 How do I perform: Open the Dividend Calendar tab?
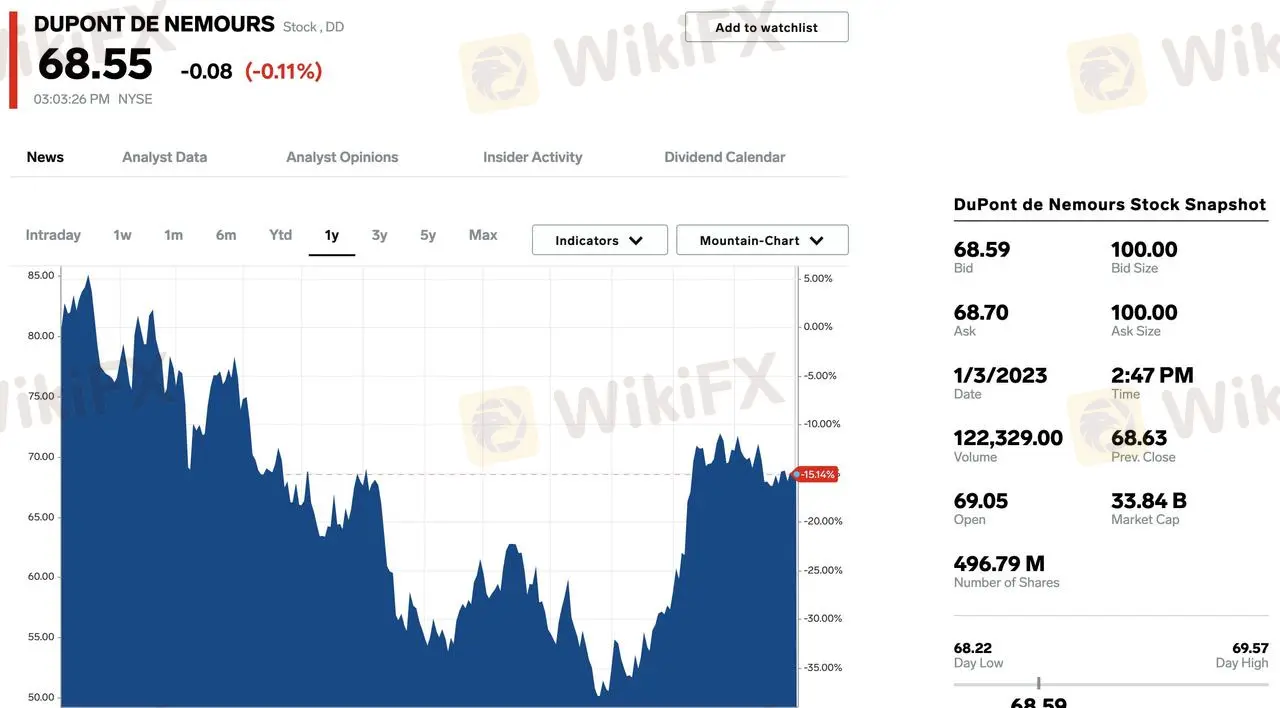point(724,157)
